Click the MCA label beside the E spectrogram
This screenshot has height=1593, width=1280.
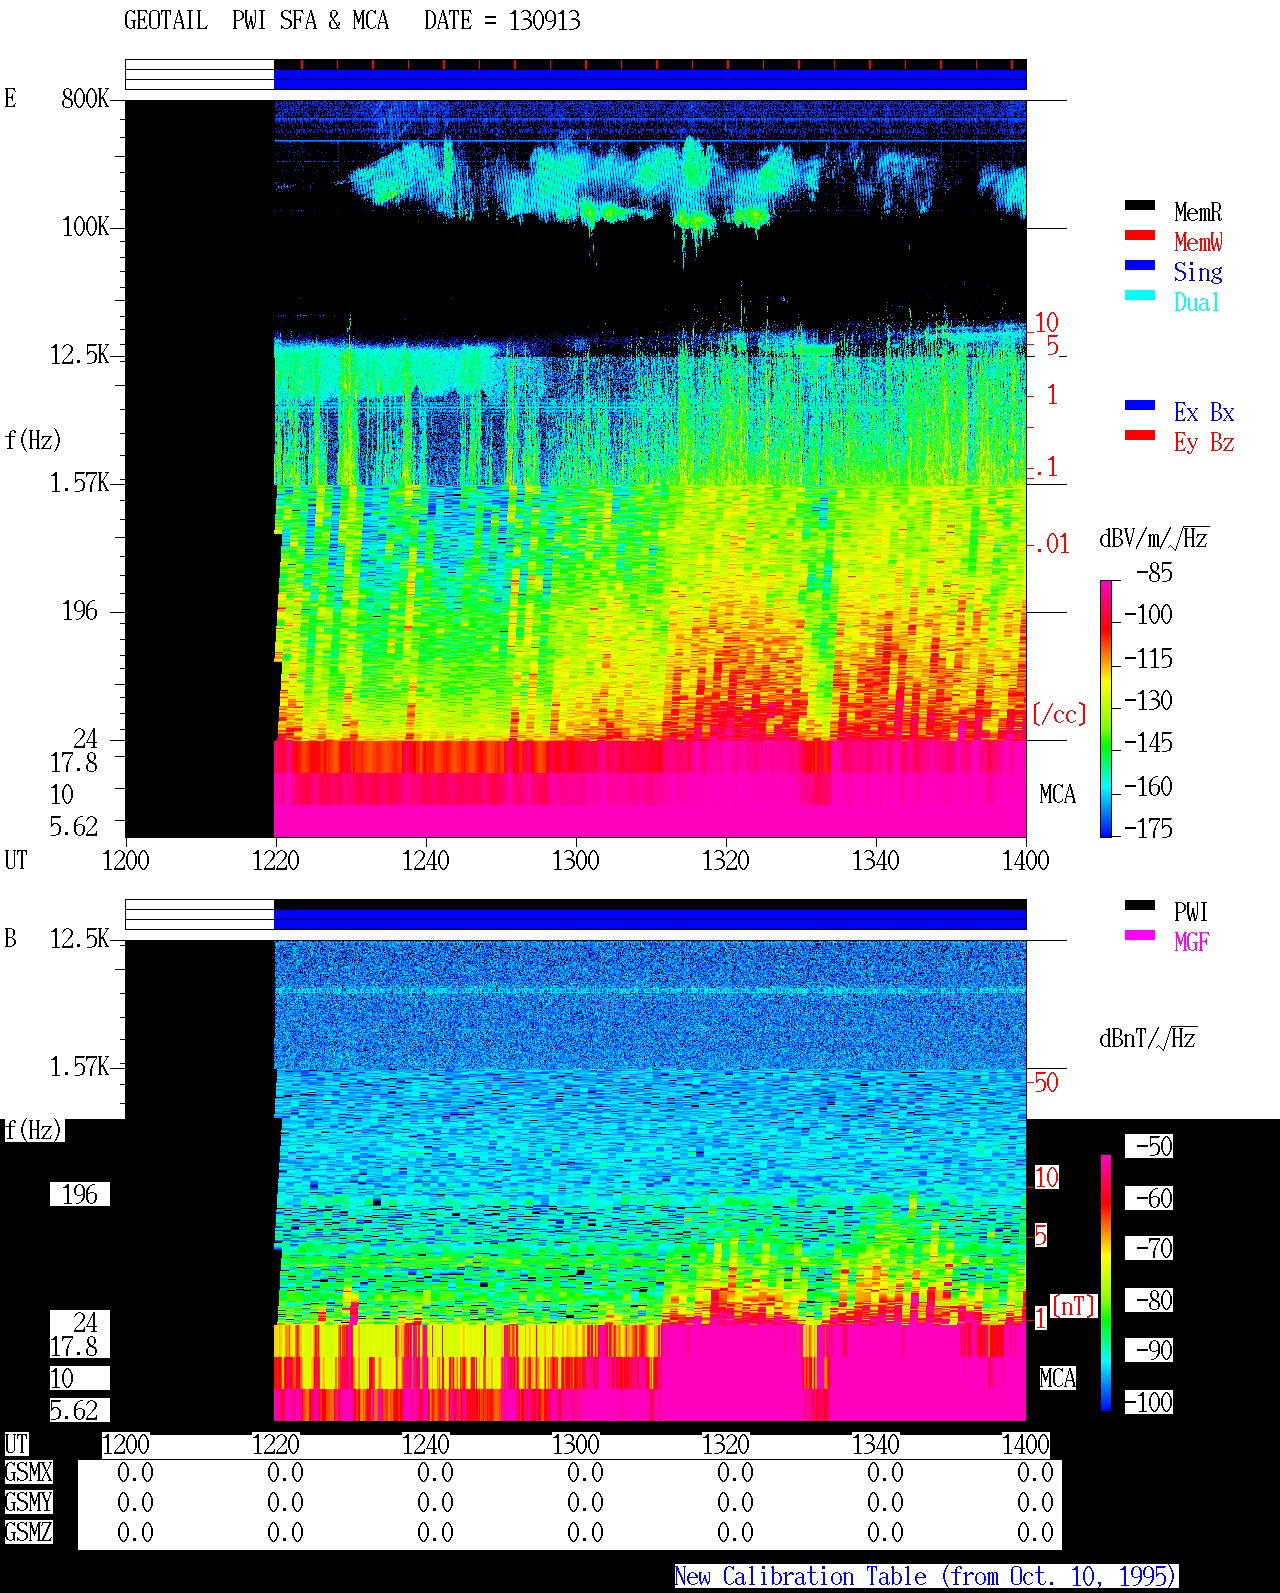click(x=1057, y=795)
